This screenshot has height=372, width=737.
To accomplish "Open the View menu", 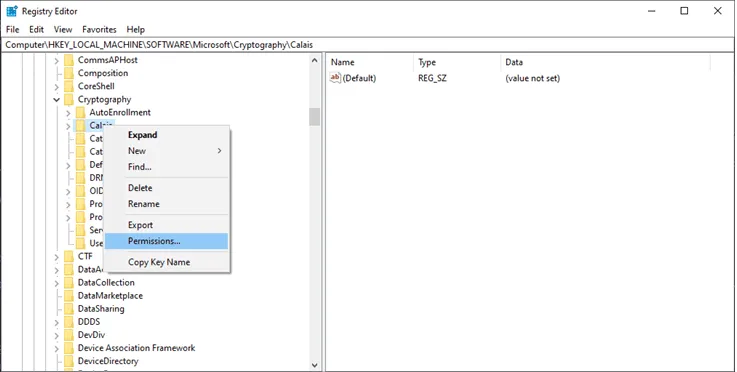I will (63, 29).
